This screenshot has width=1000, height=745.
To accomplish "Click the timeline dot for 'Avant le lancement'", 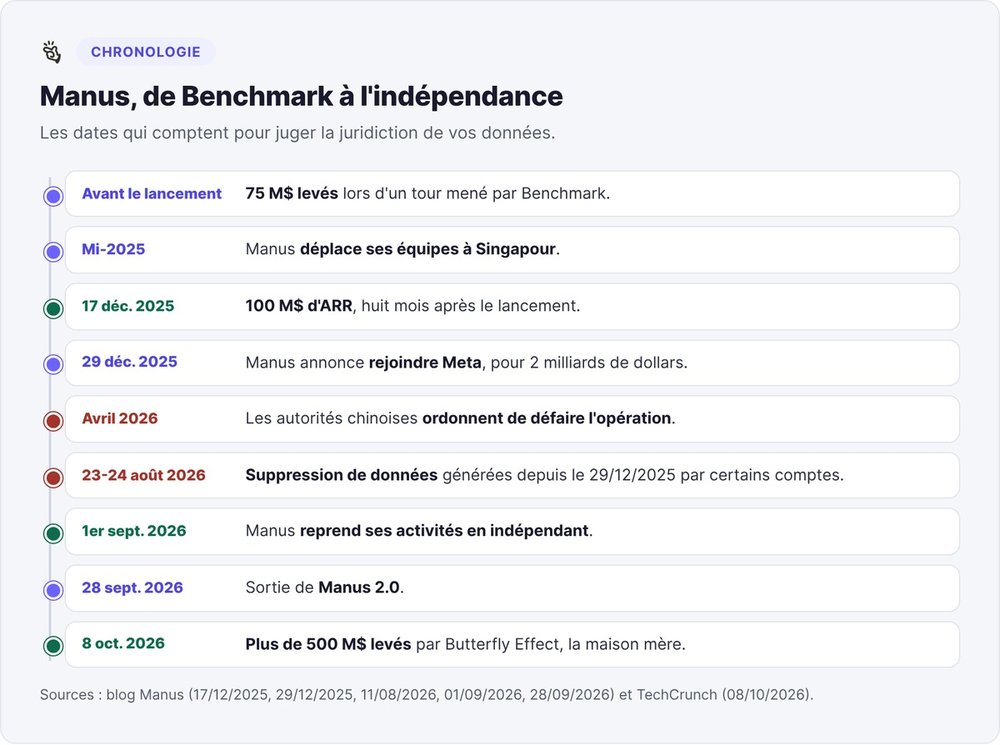I will click(54, 196).
